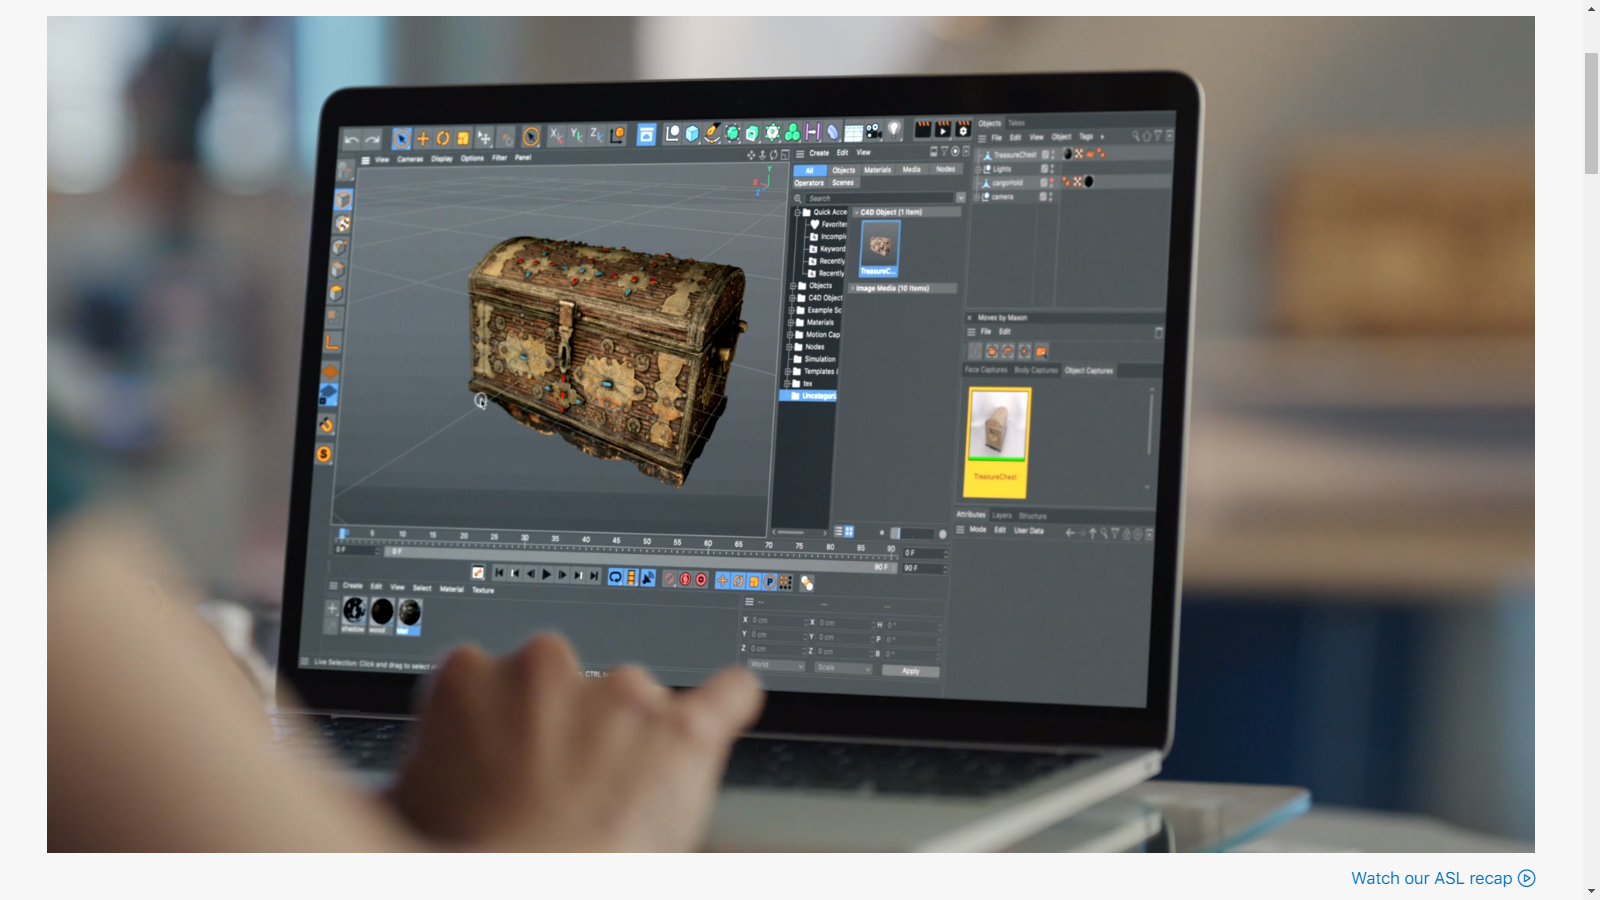Switch to the Nodes tab in Asset Browser
This screenshot has width=1600, height=900.
(x=945, y=169)
